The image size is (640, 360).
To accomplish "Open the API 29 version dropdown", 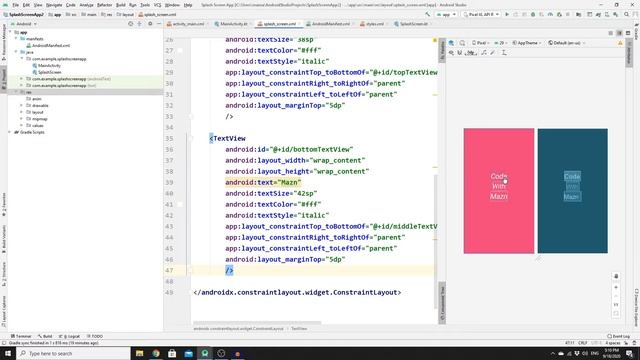I will click(500, 43).
